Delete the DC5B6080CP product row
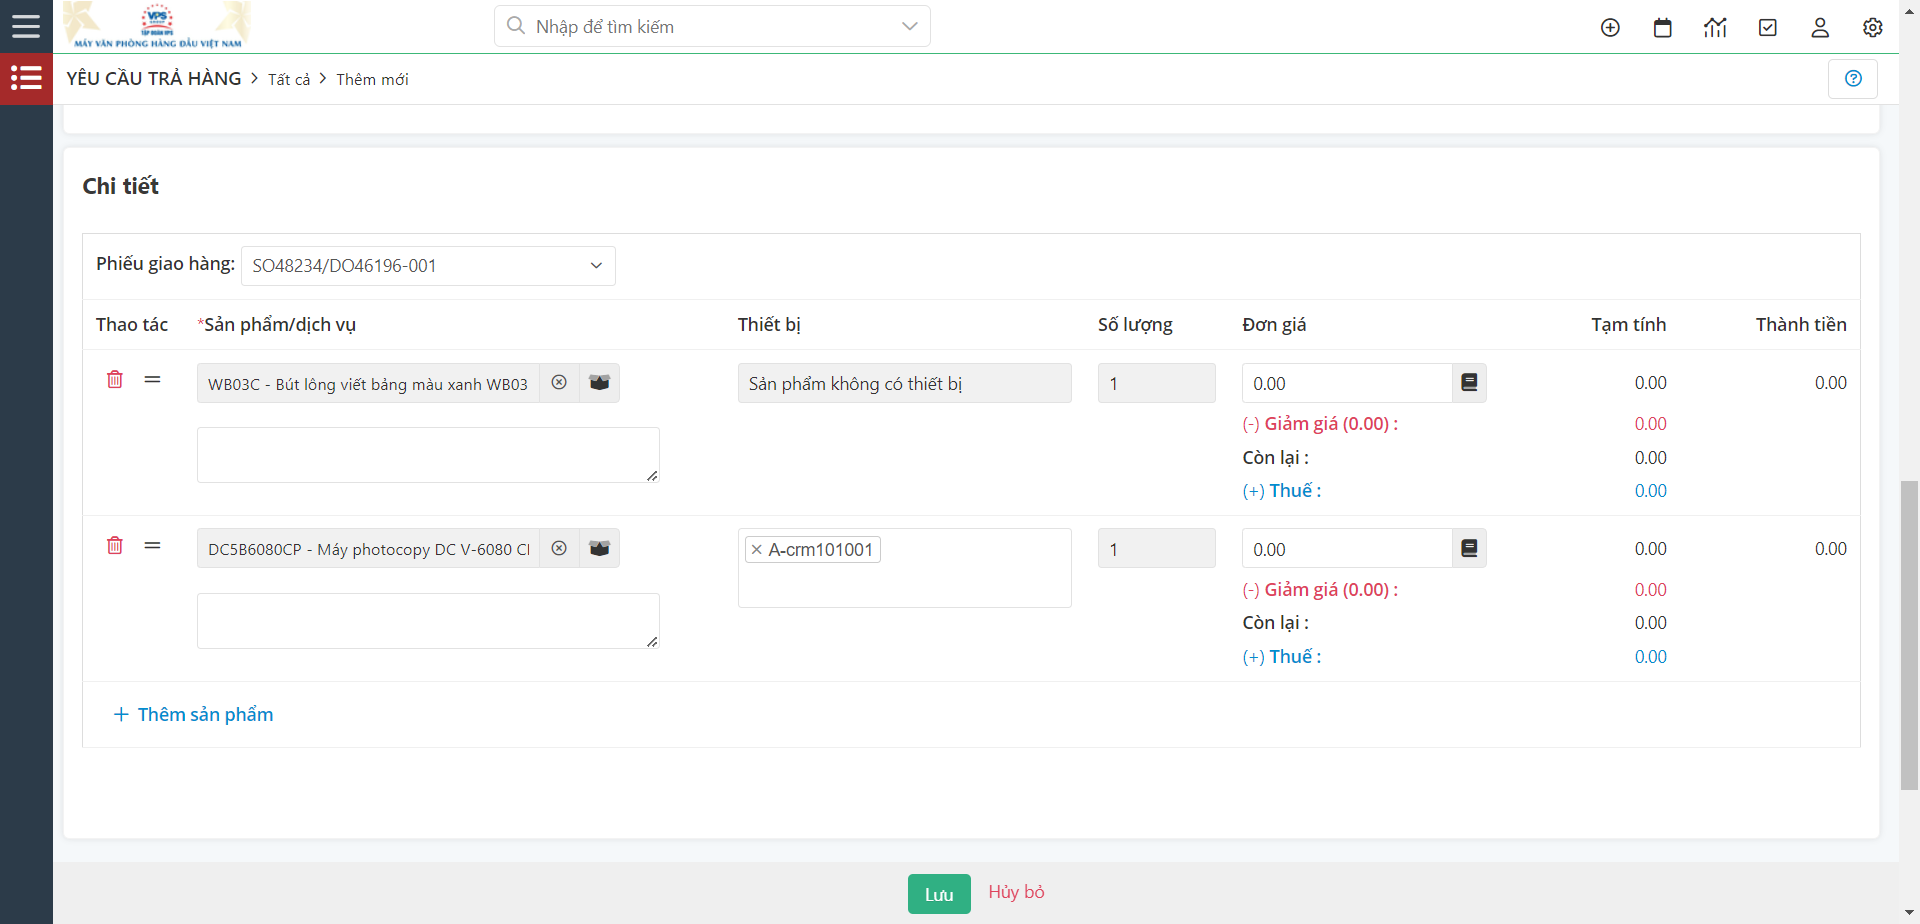The width and height of the screenshot is (1920, 924). [115, 546]
